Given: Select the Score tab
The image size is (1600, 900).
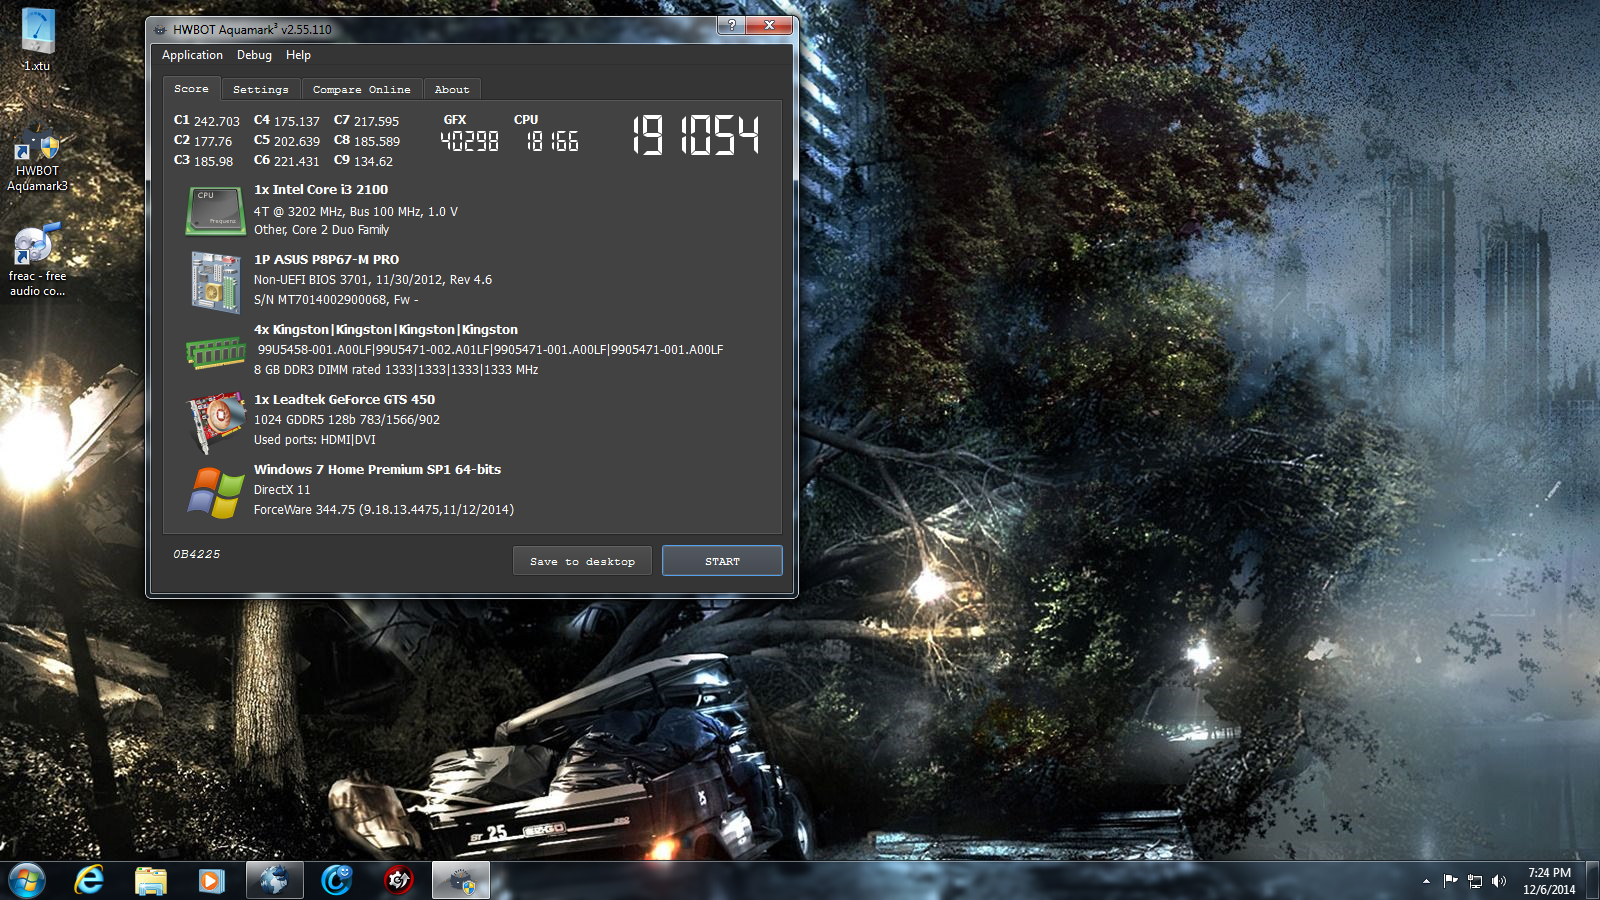Looking at the screenshot, I should tap(191, 89).
